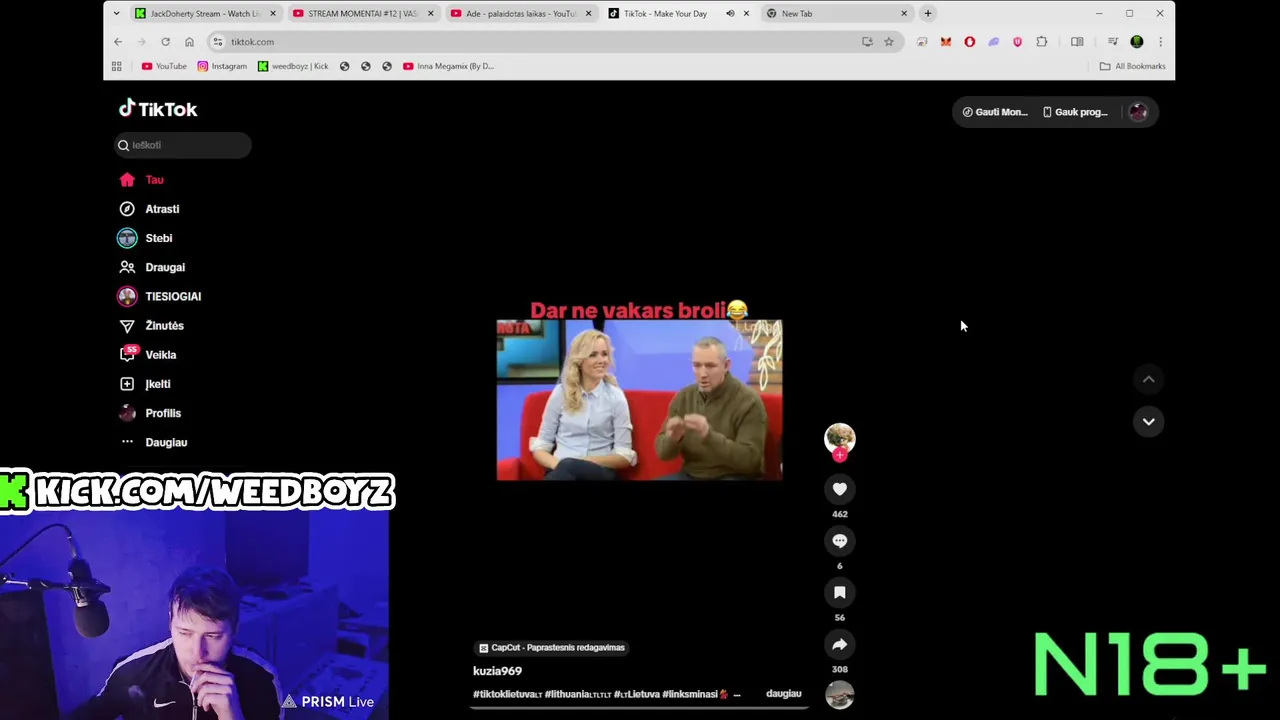This screenshot has width=1280, height=720.
Task: Open the tab search dropdown
Action: 116,14
